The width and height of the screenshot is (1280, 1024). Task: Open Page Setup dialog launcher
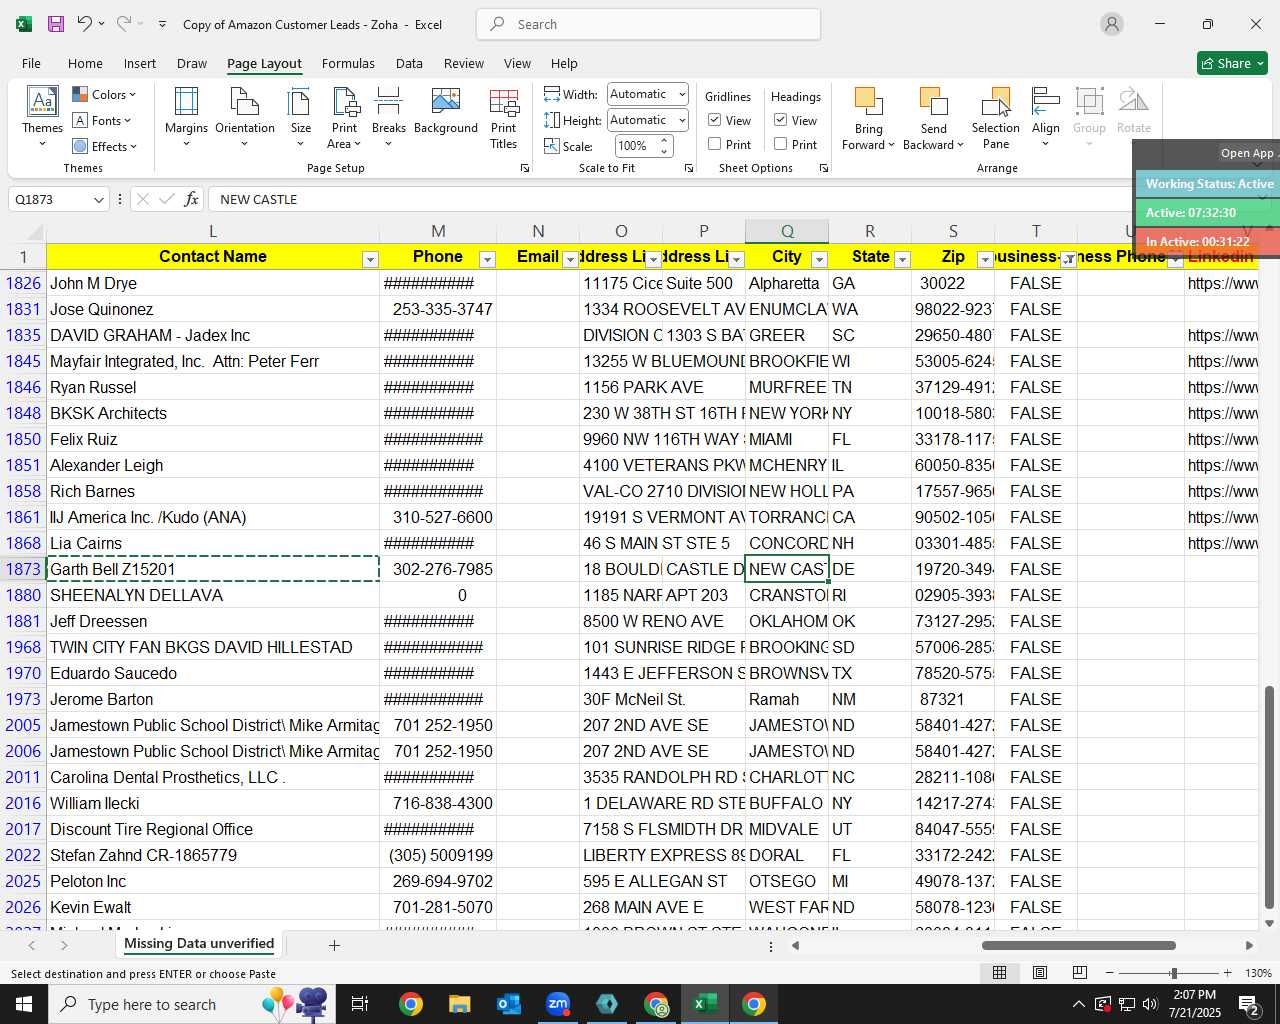(x=525, y=169)
